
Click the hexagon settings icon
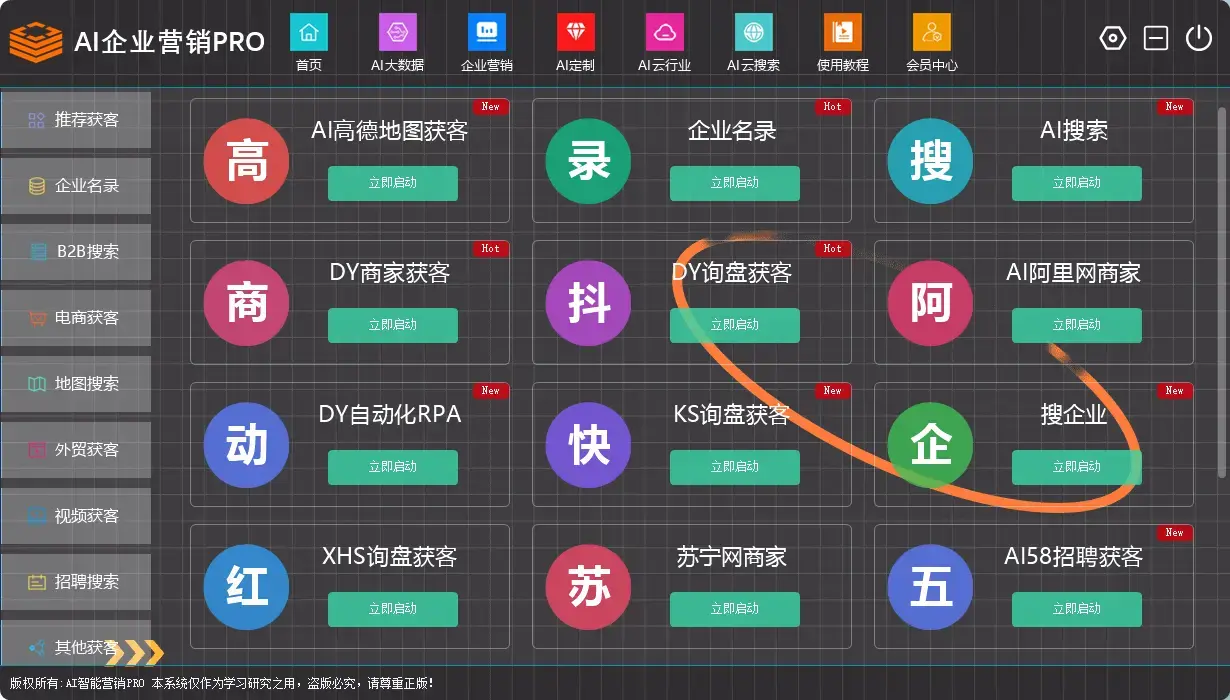pyautogui.click(x=1113, y=39)
